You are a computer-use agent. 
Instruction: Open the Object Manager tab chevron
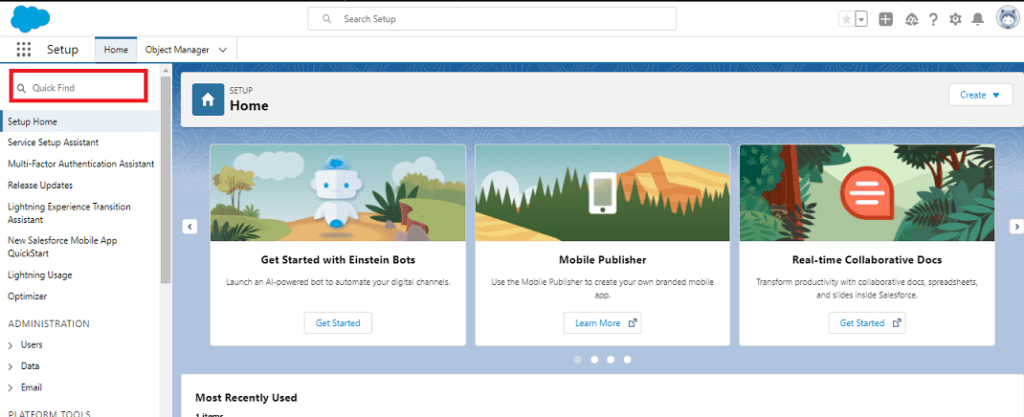(223, 50)
